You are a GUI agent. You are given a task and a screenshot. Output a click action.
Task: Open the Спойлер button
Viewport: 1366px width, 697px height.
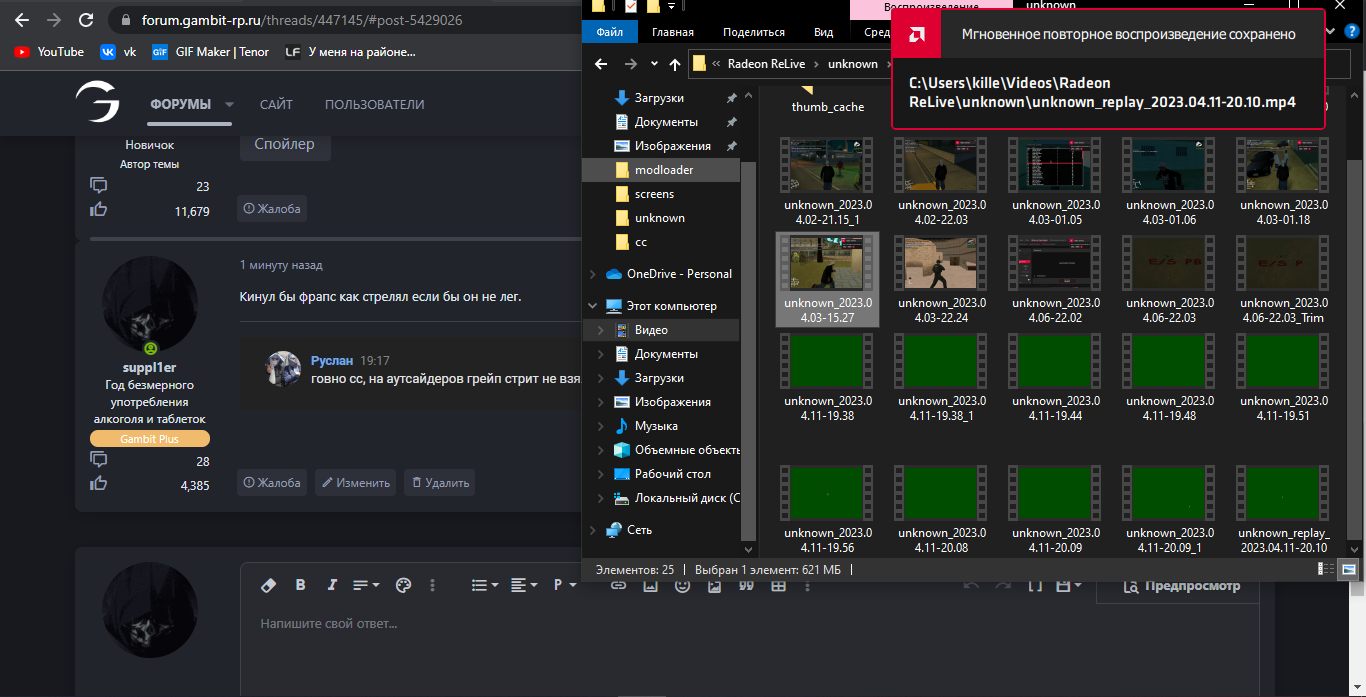(x=285, y=144)
